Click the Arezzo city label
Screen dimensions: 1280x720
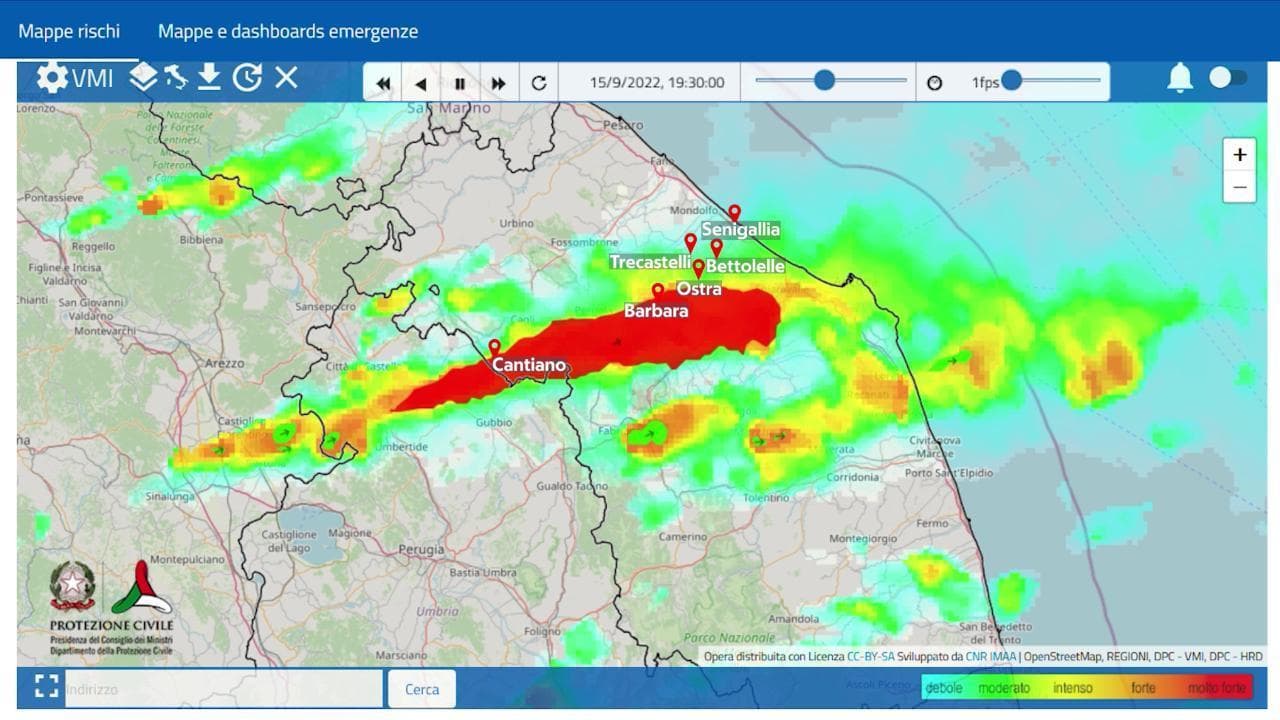(x=224, y=364)
